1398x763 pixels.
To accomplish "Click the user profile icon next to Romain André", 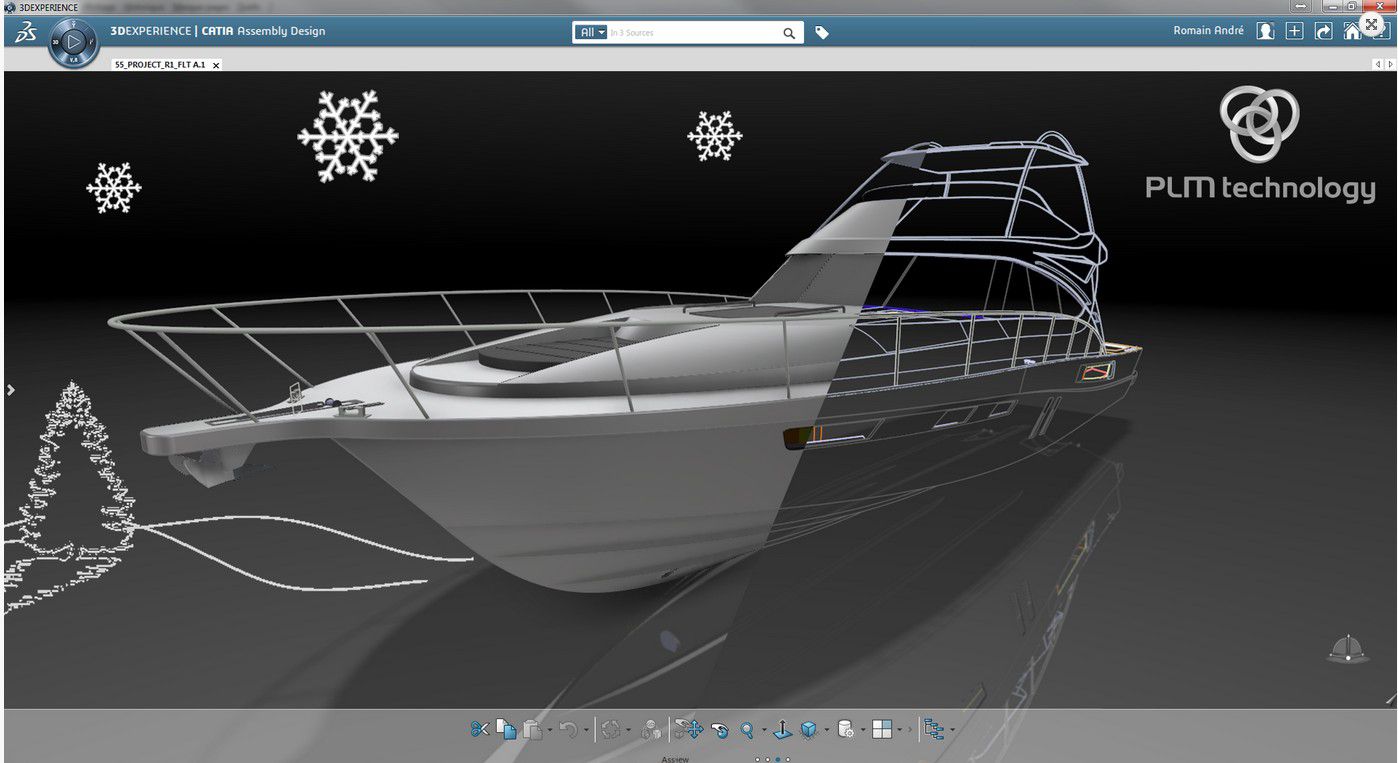I will [x=1265, y=31].
